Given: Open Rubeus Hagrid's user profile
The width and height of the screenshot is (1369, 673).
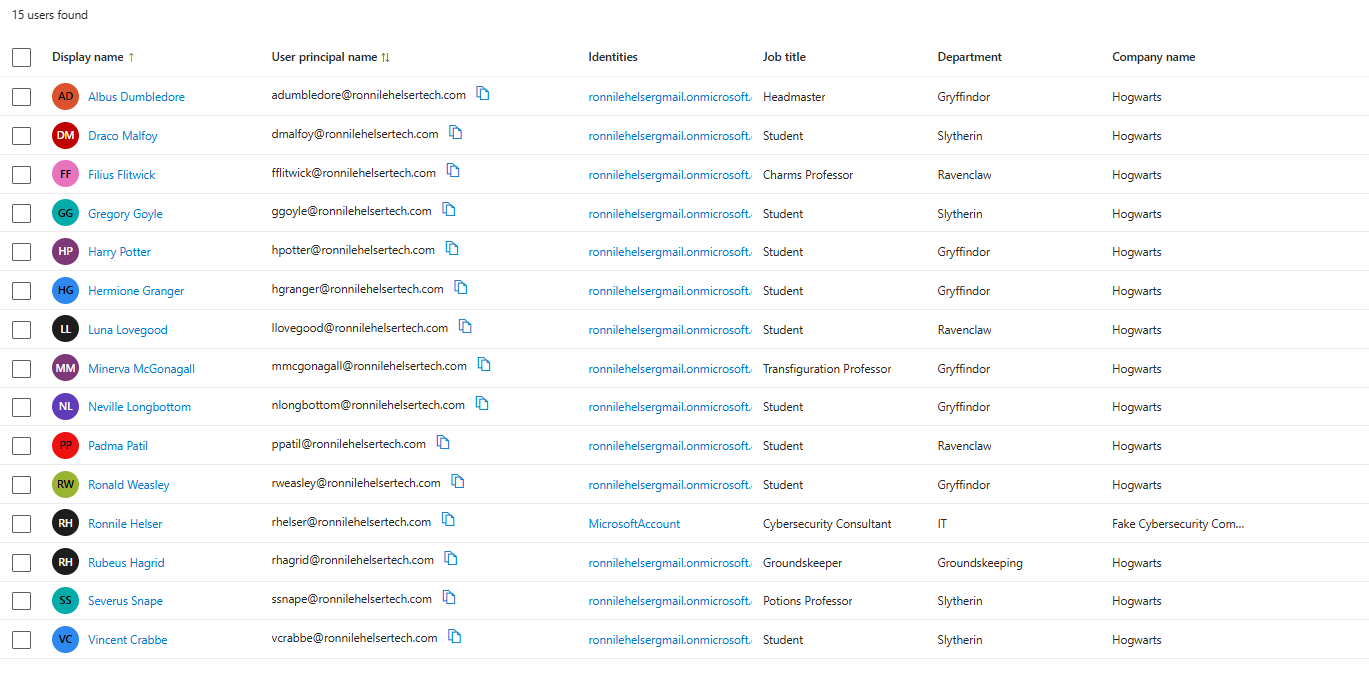Looking at the screenshot, I should click(x=126, y=563).
